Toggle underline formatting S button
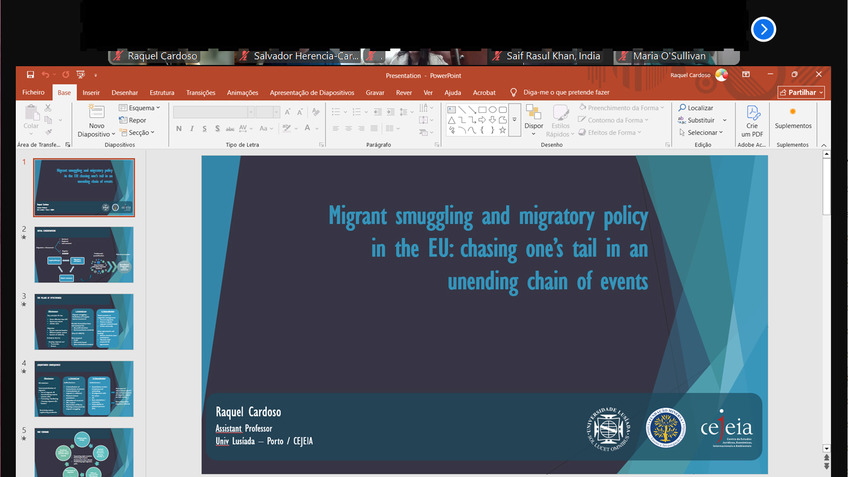848x477 pixels. point(204,129)
